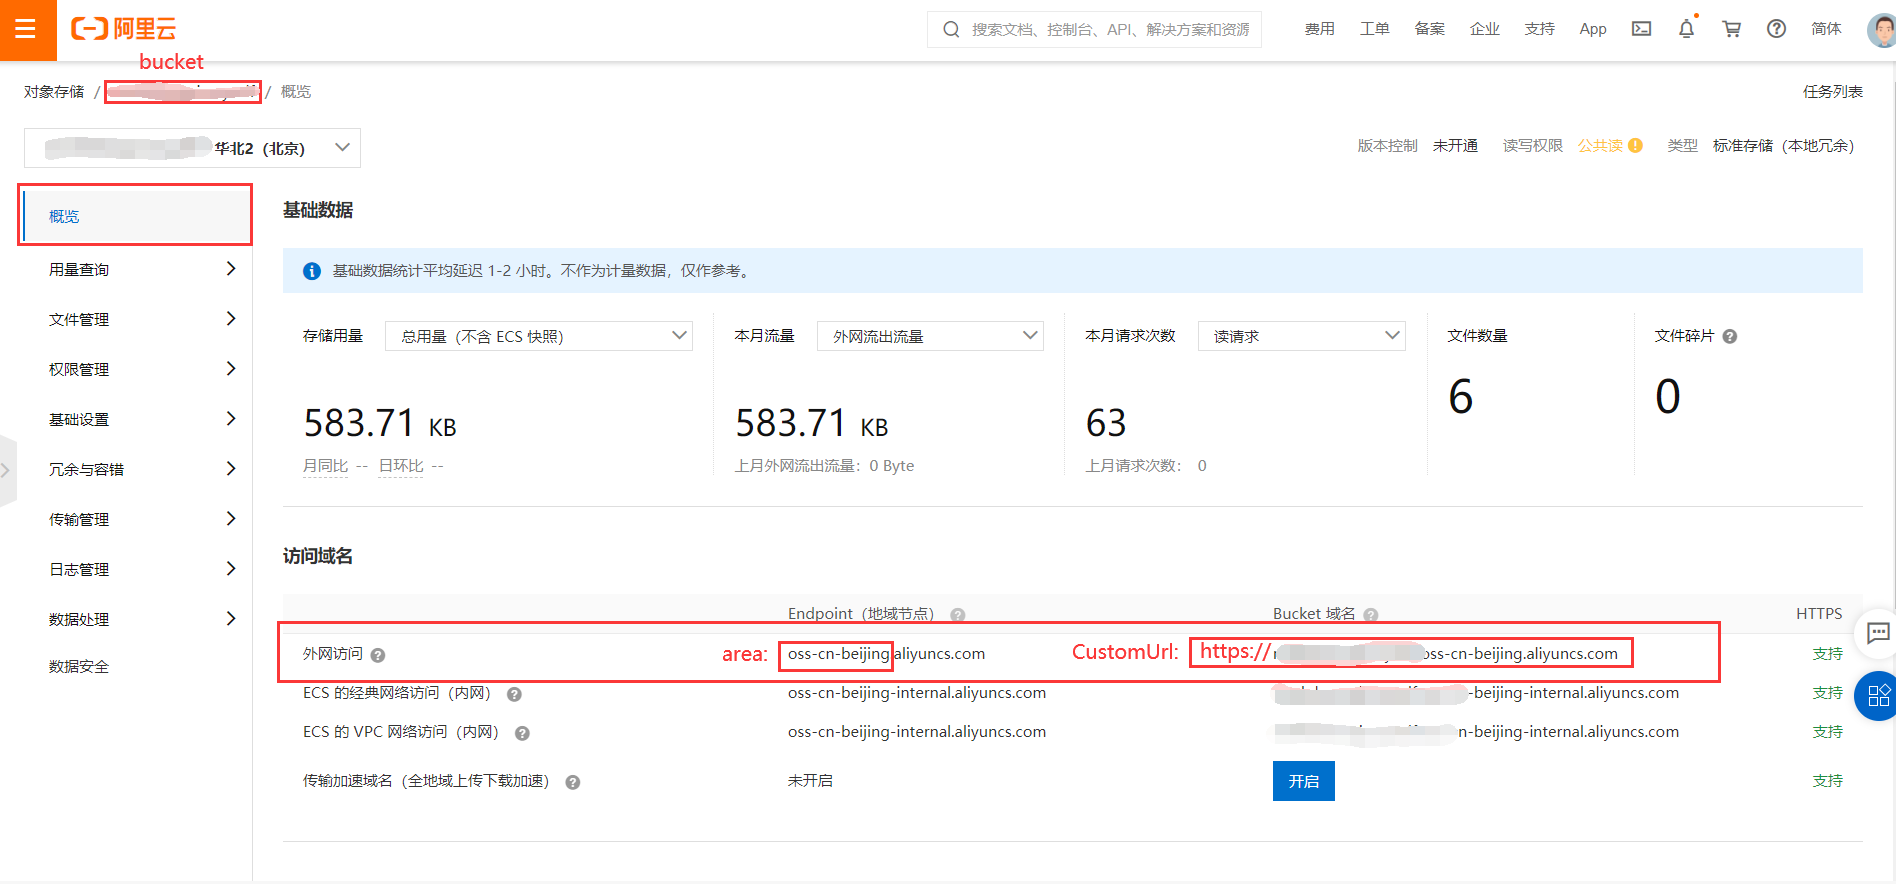This screenshot has width=1896, height=884.
Task: Click 支持 link in ECS VPC 网络 row
Action: tap(1827, 732)
